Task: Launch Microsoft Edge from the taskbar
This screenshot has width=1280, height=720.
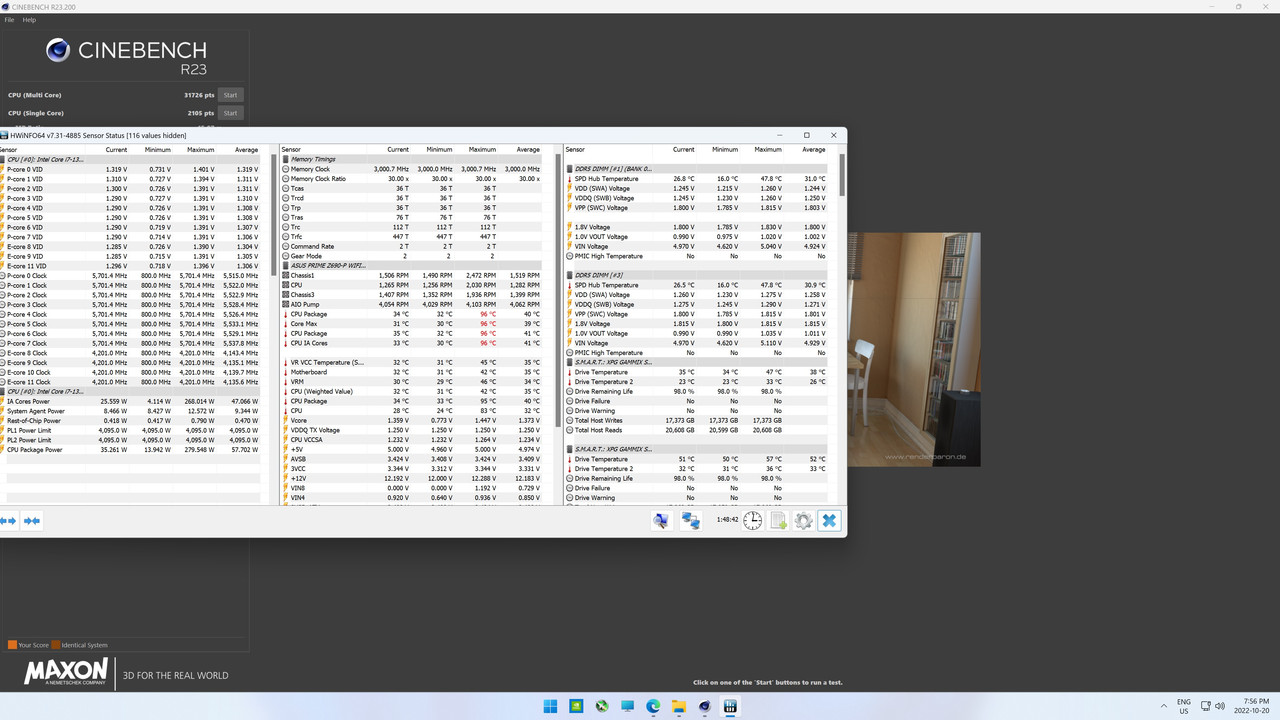Action: pos(653,706)
